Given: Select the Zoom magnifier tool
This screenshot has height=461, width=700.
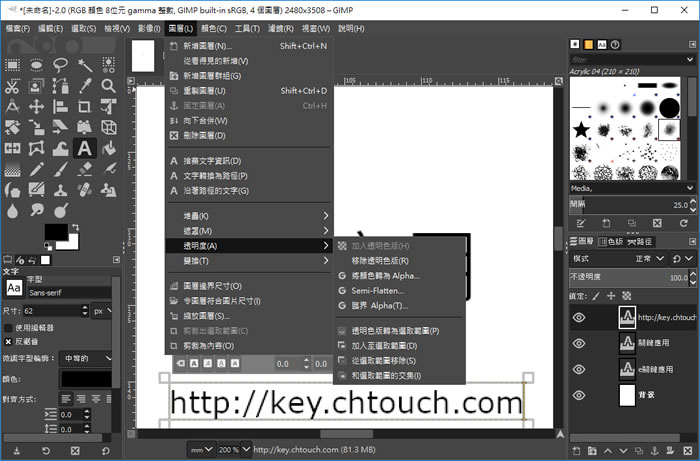Looking at the screenshot, I should tap(108, 86).
